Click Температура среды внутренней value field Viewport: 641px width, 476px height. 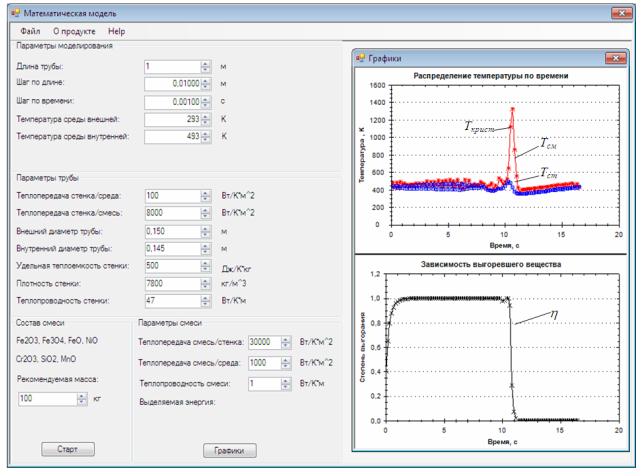[x=171, y=137]
